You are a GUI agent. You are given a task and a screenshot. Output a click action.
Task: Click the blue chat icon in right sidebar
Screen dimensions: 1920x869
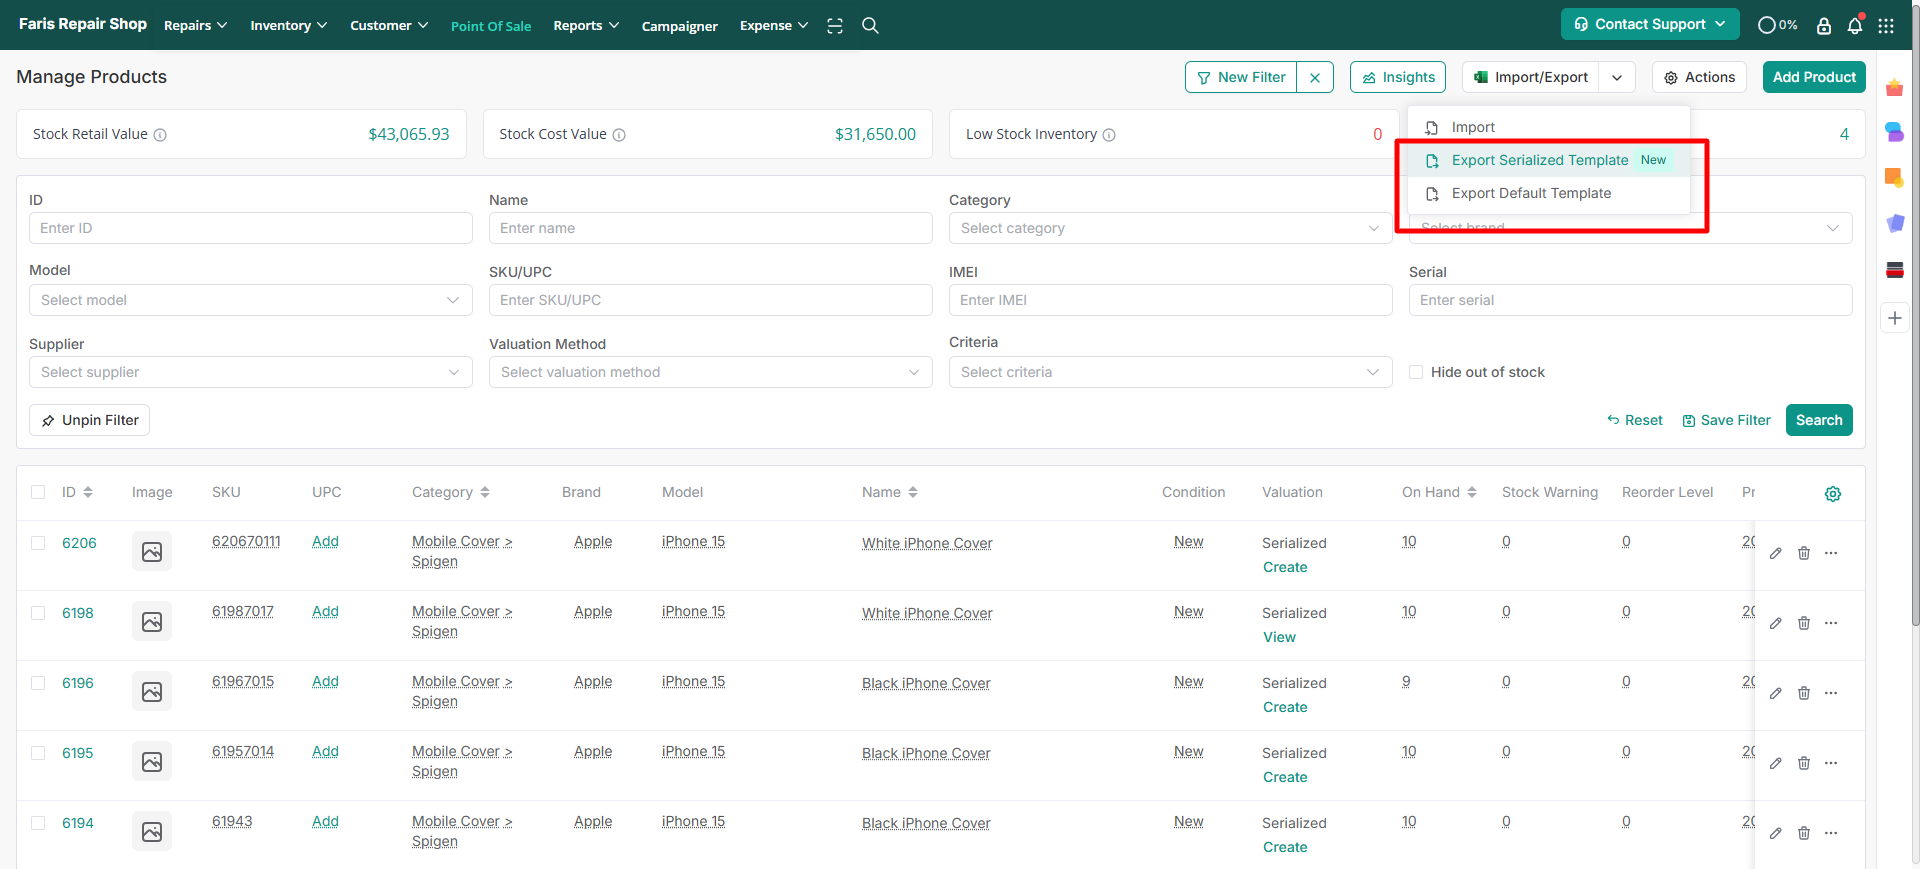point(1894,131)
